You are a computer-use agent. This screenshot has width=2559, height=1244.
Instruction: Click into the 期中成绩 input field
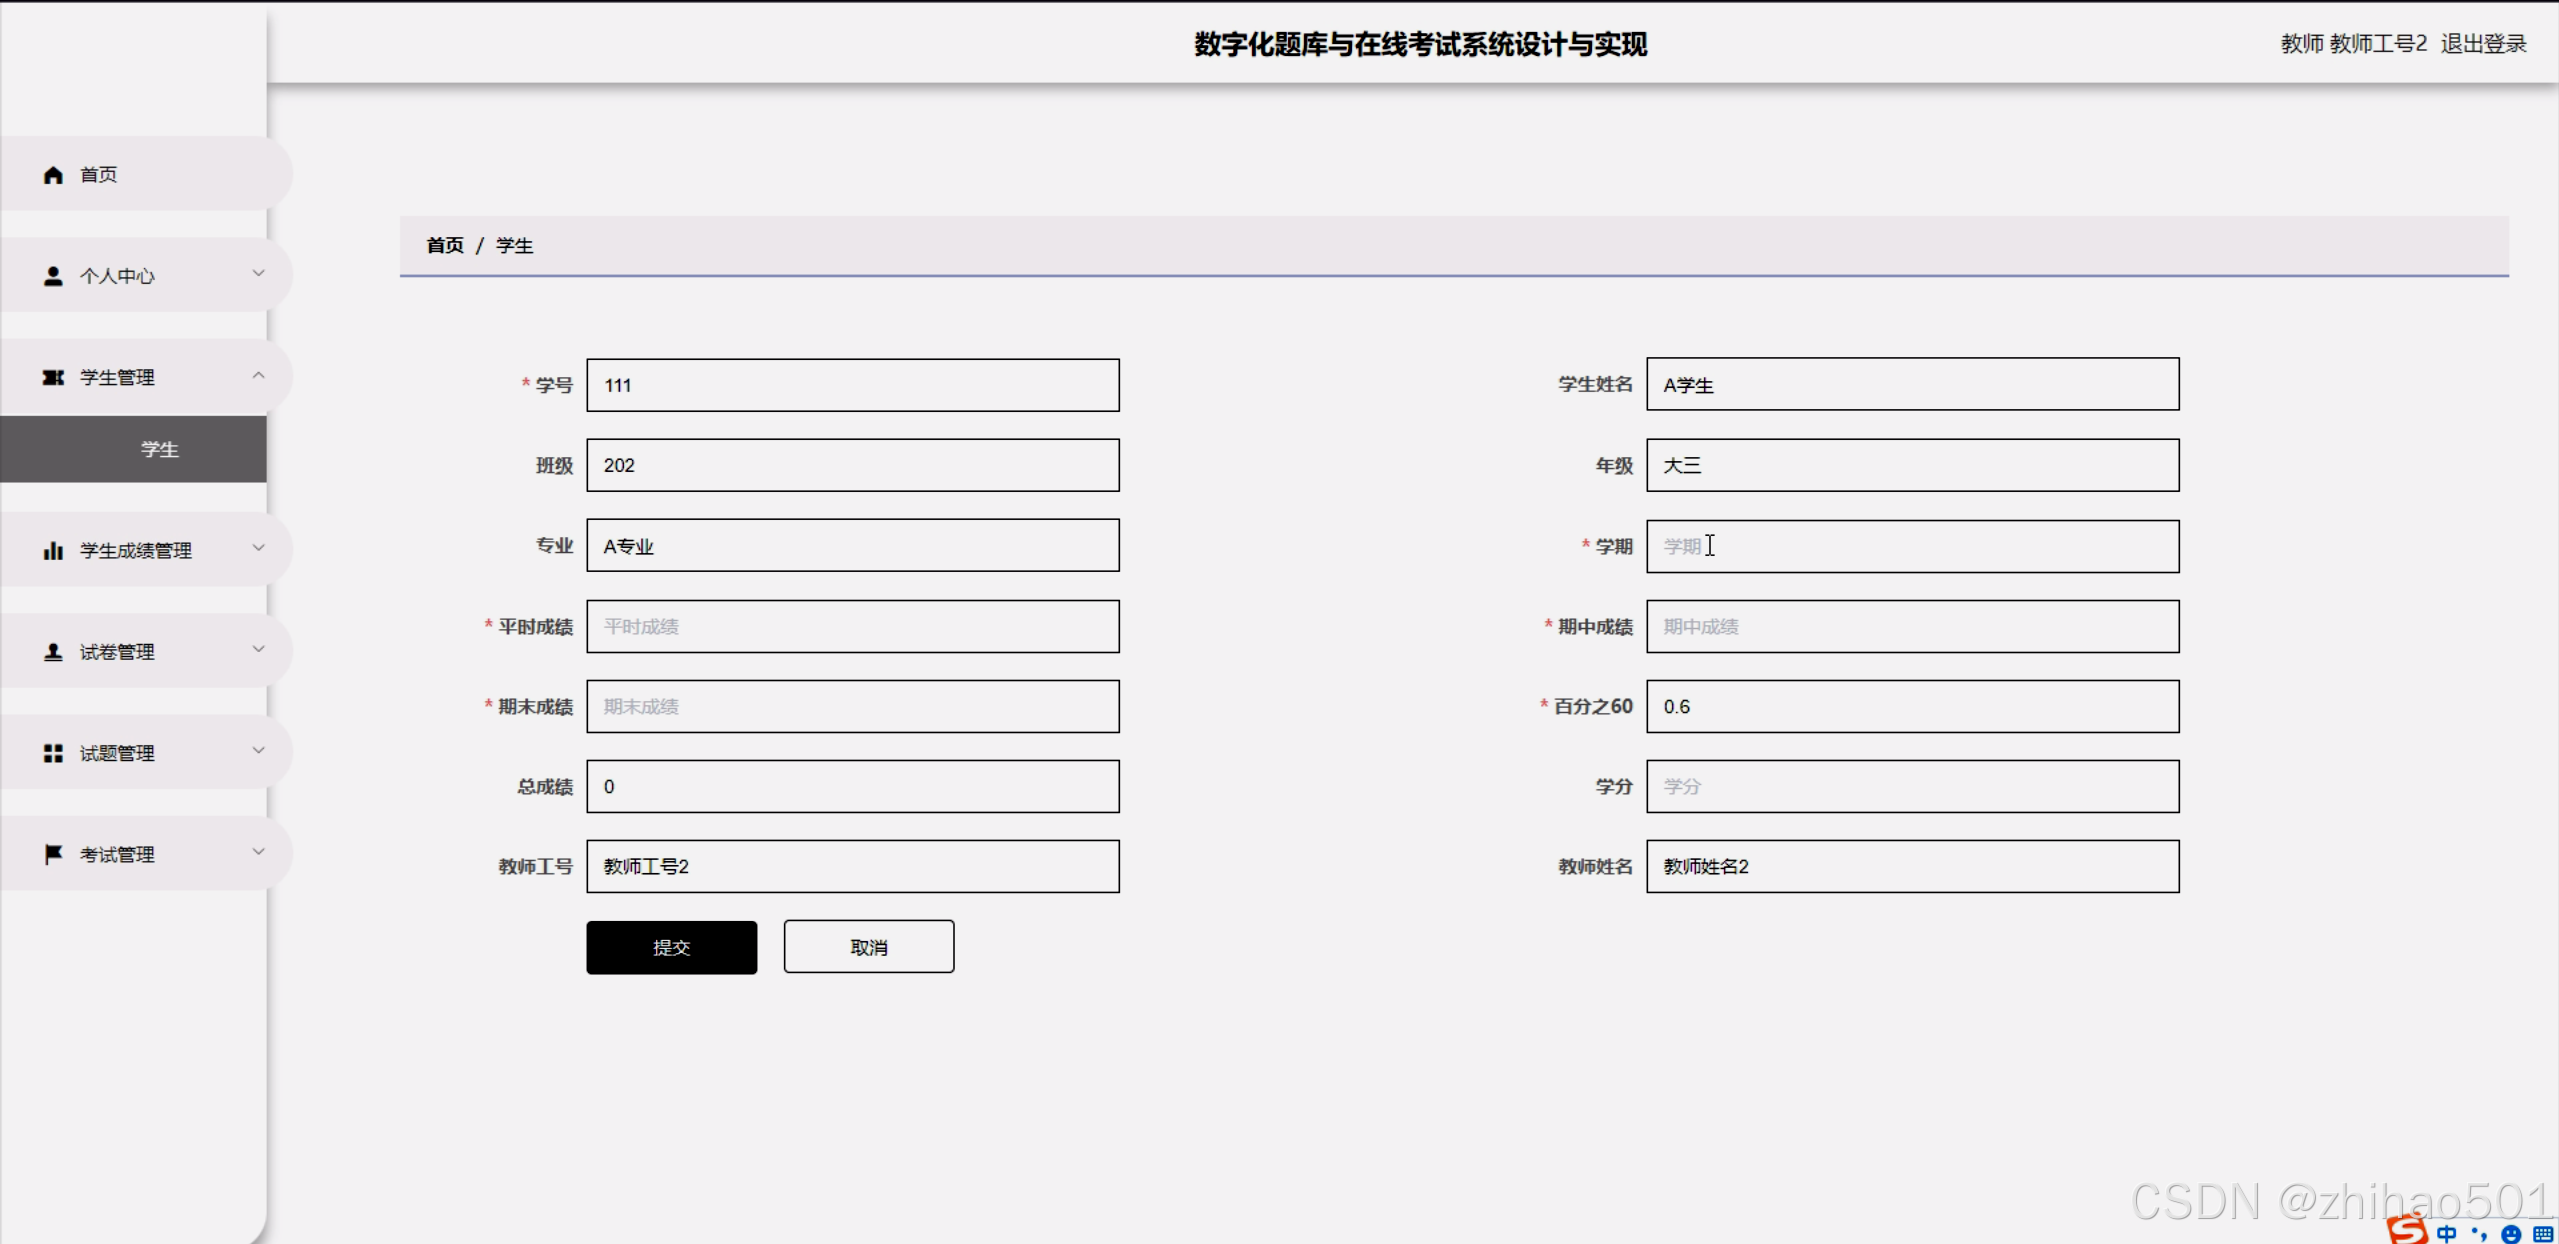tap(1912, 627)
